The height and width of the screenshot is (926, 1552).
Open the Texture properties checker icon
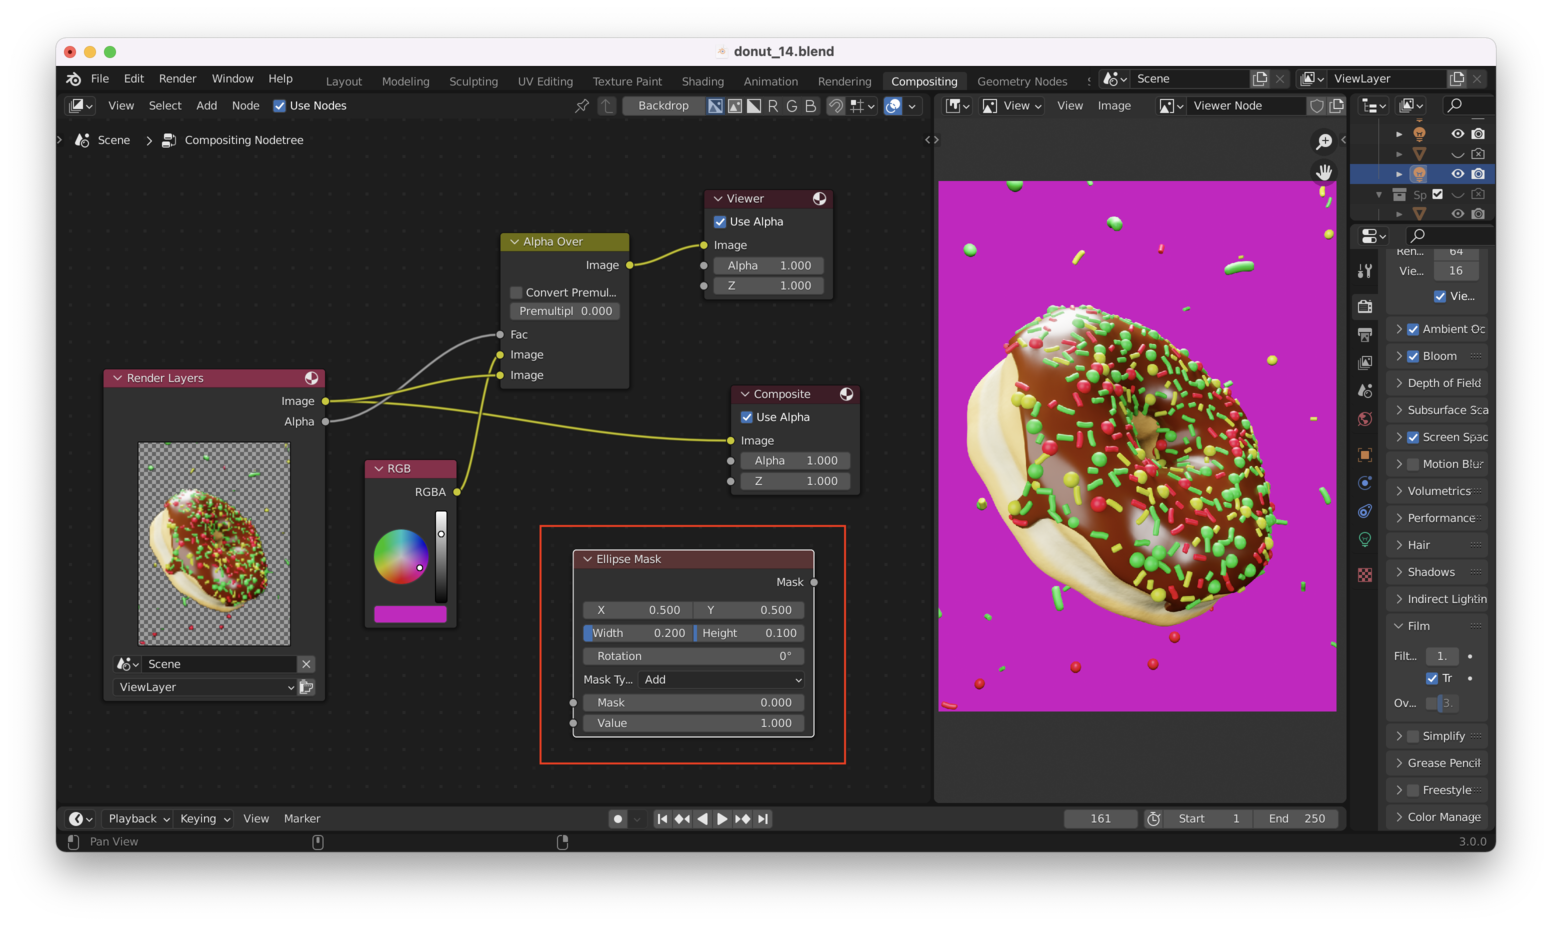(x=1365, y=575)
